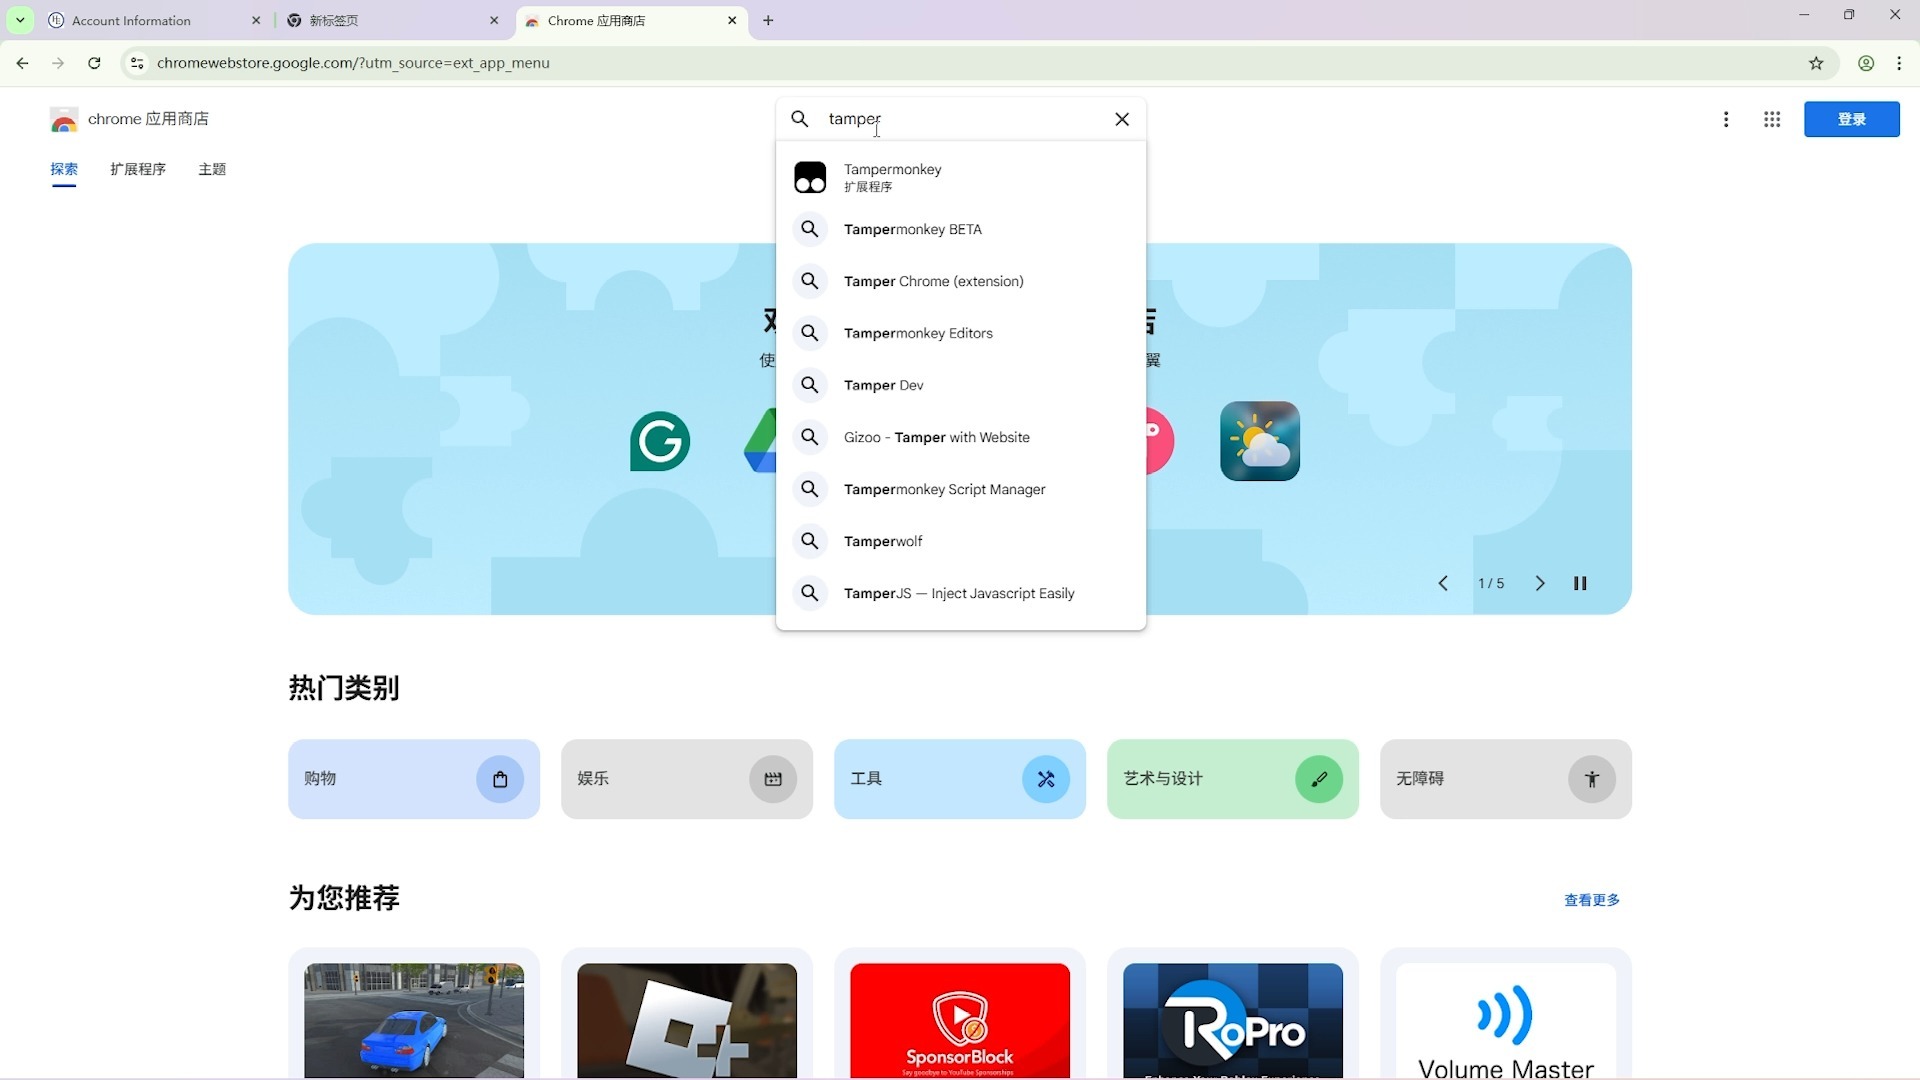Click the 登录 sign-in button
This screenshot has height=1080, width=1920.
(1851, 119)
